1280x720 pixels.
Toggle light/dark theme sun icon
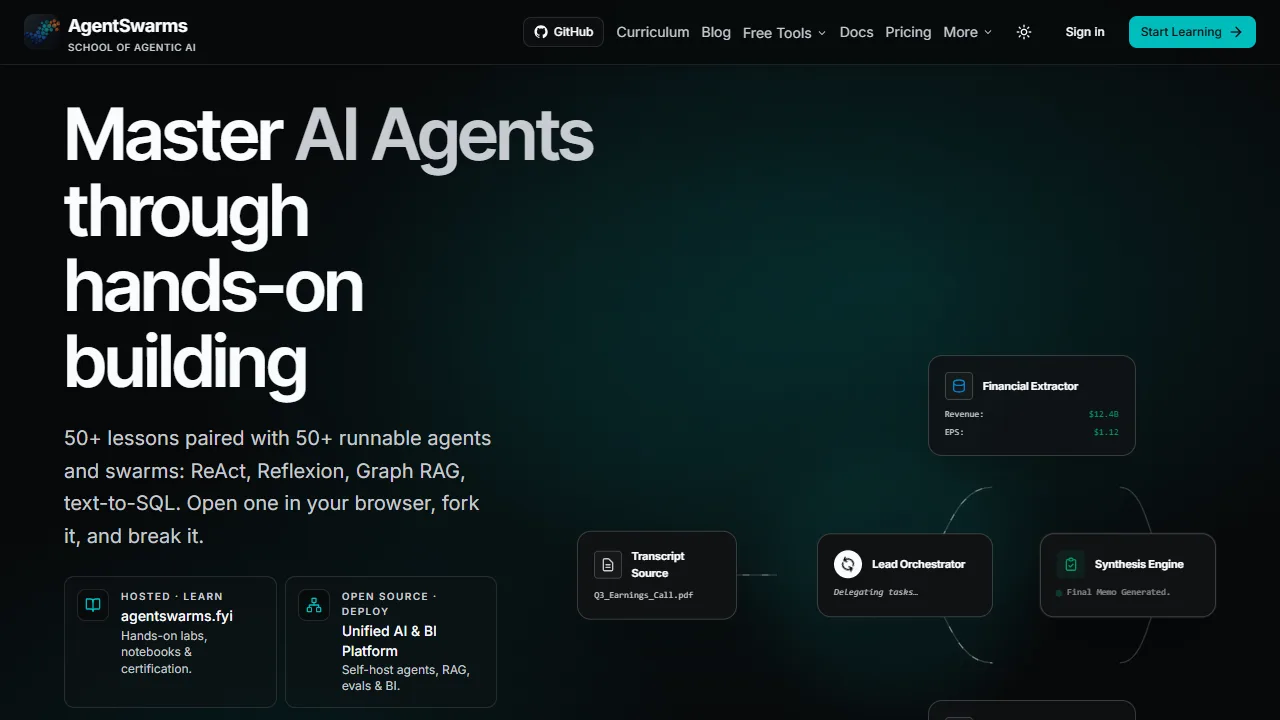point(1024,32)
